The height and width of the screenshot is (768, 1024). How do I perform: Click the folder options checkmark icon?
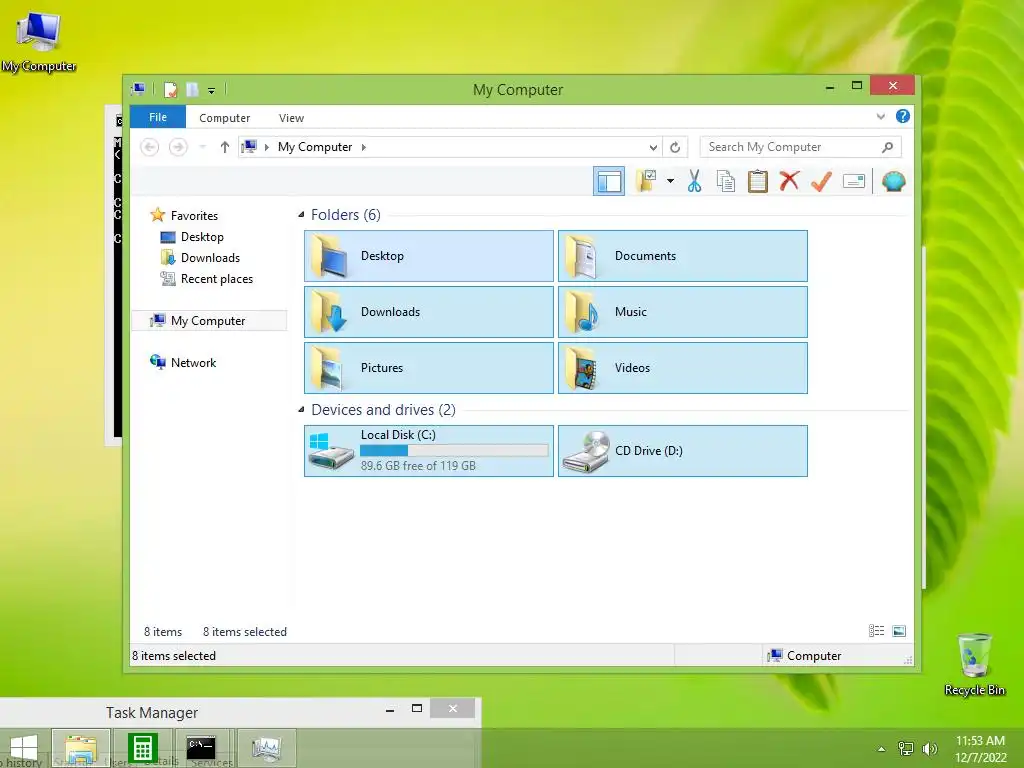point(646,181)
